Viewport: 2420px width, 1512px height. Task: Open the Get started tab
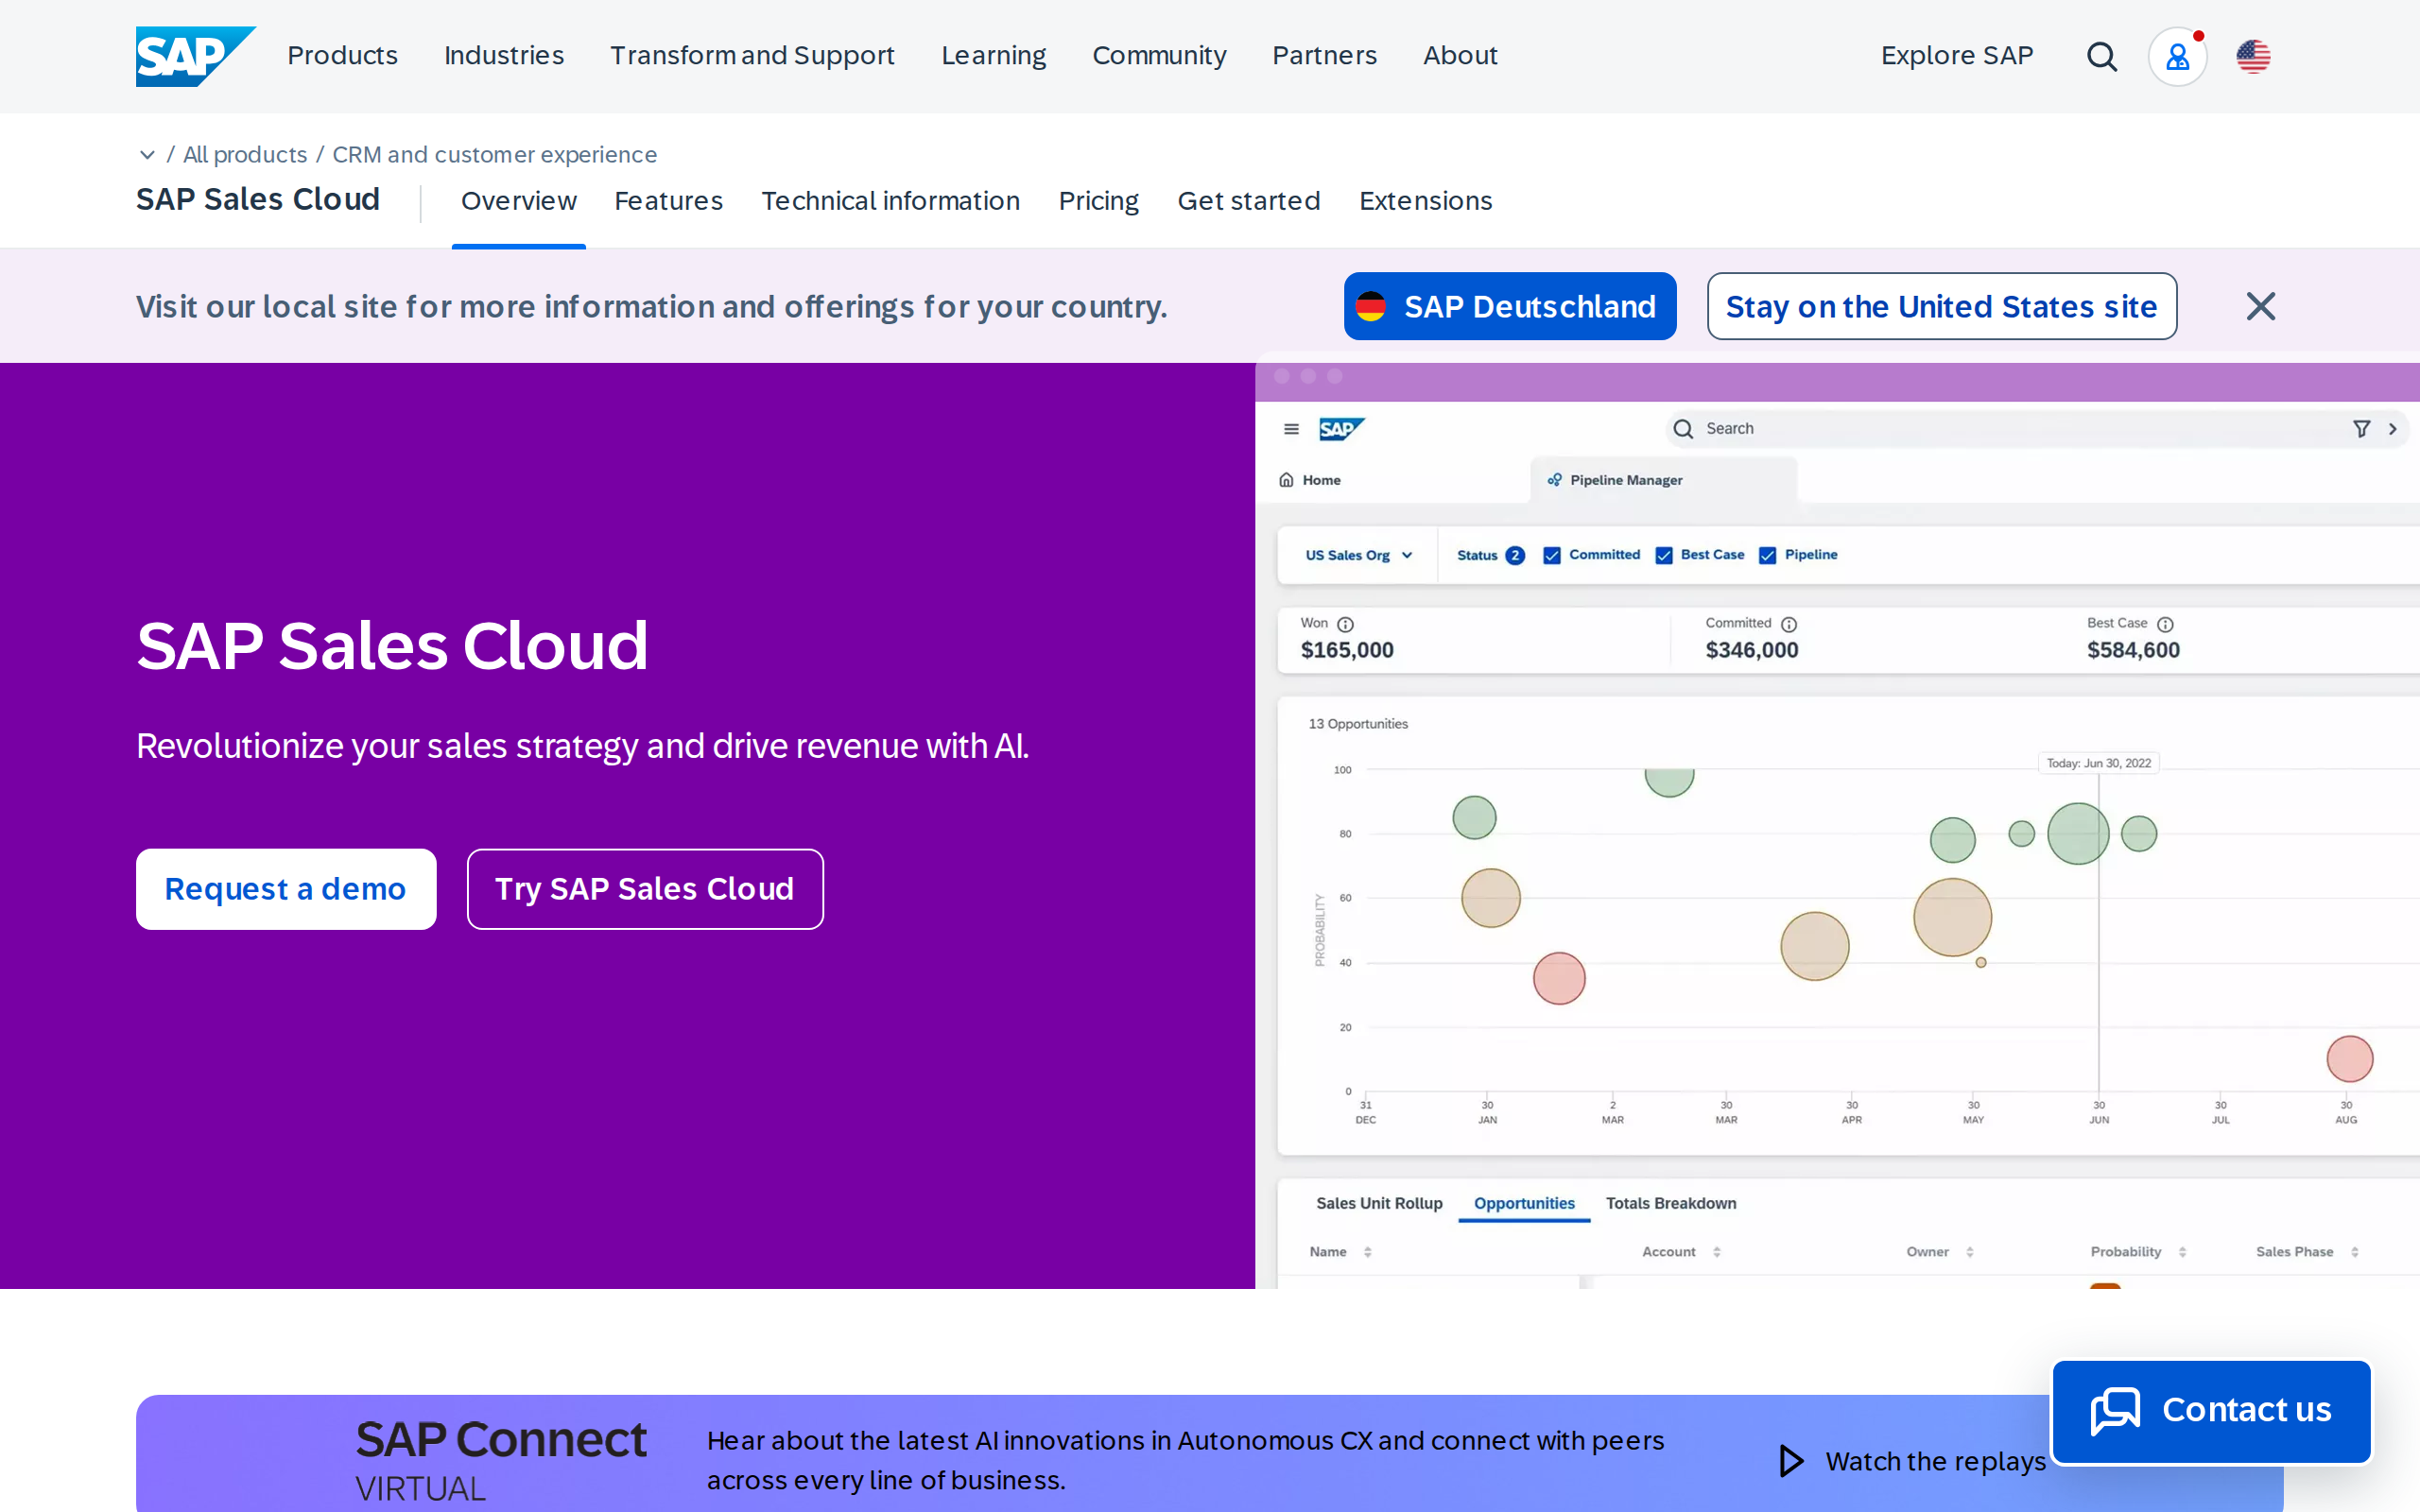point(1248,201)
